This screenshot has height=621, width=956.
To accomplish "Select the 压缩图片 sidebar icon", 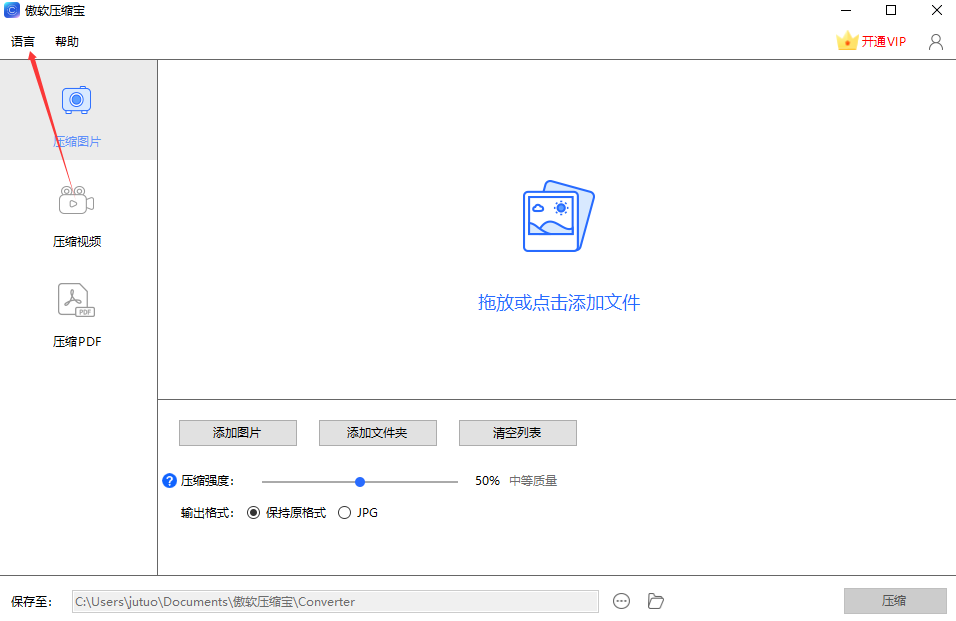I will point(76,100).
